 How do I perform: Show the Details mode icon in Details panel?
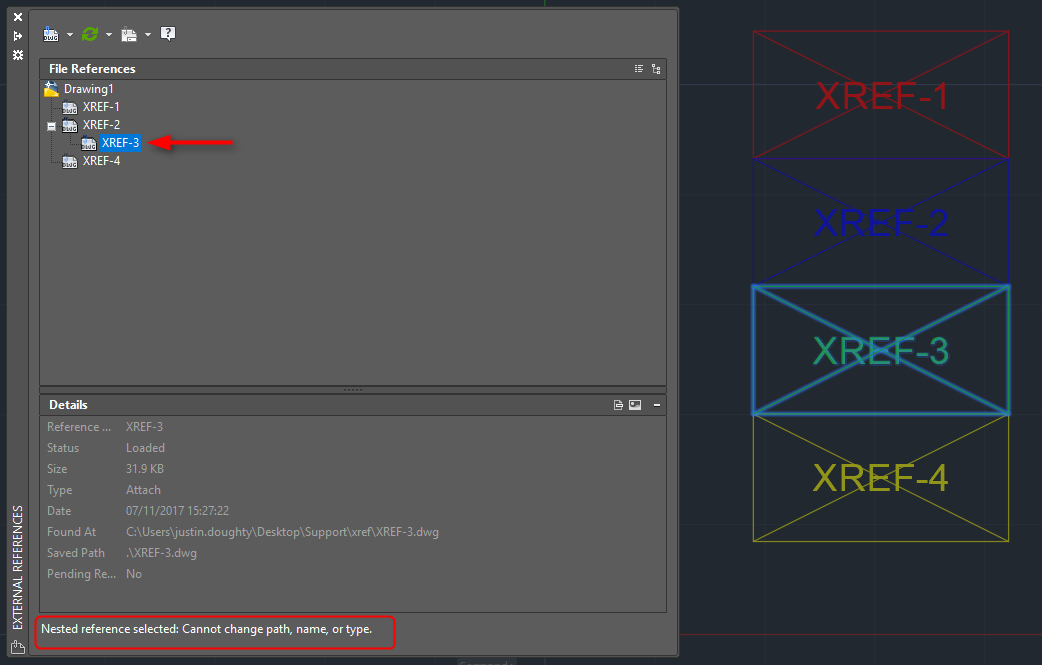[619, 405]
